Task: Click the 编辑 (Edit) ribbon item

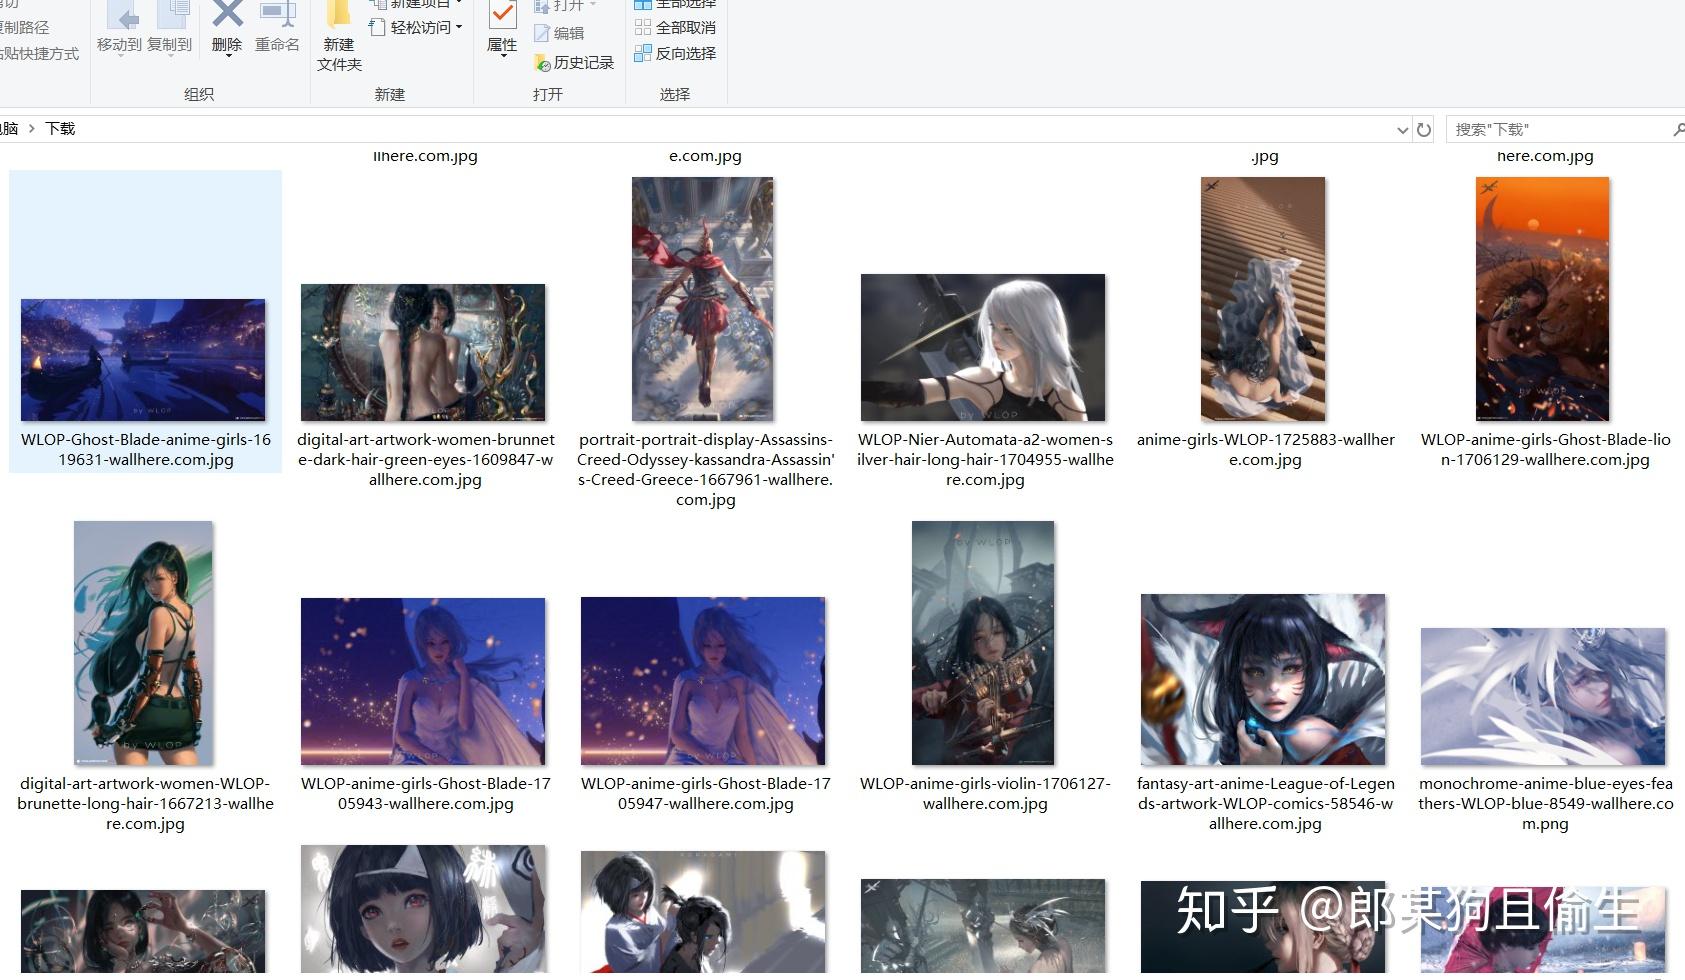Action: [560, 33]
